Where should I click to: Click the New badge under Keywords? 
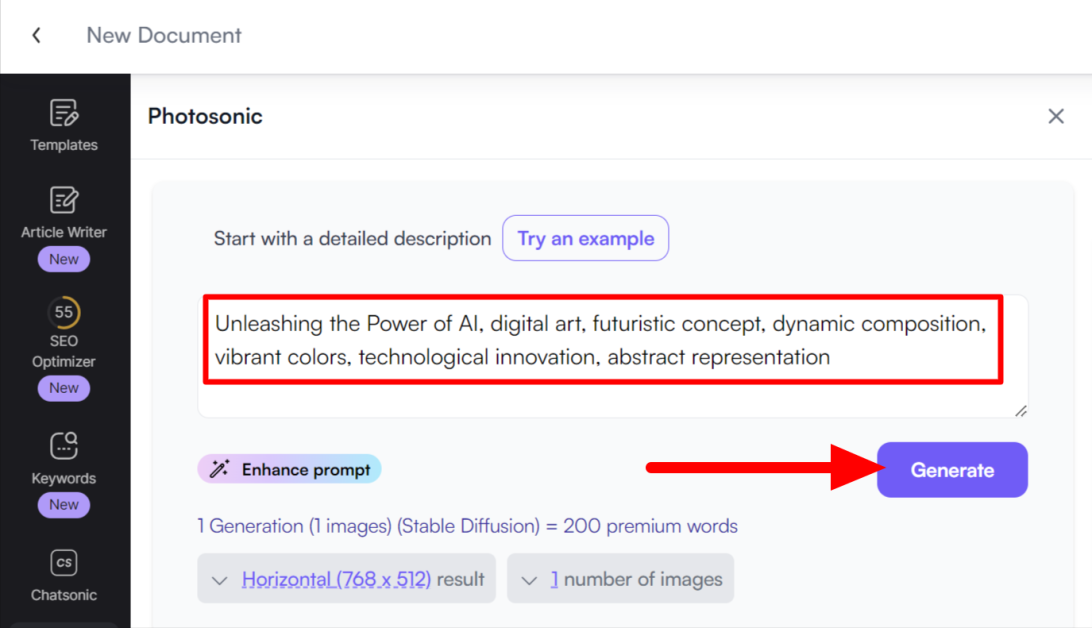point(64,505)
